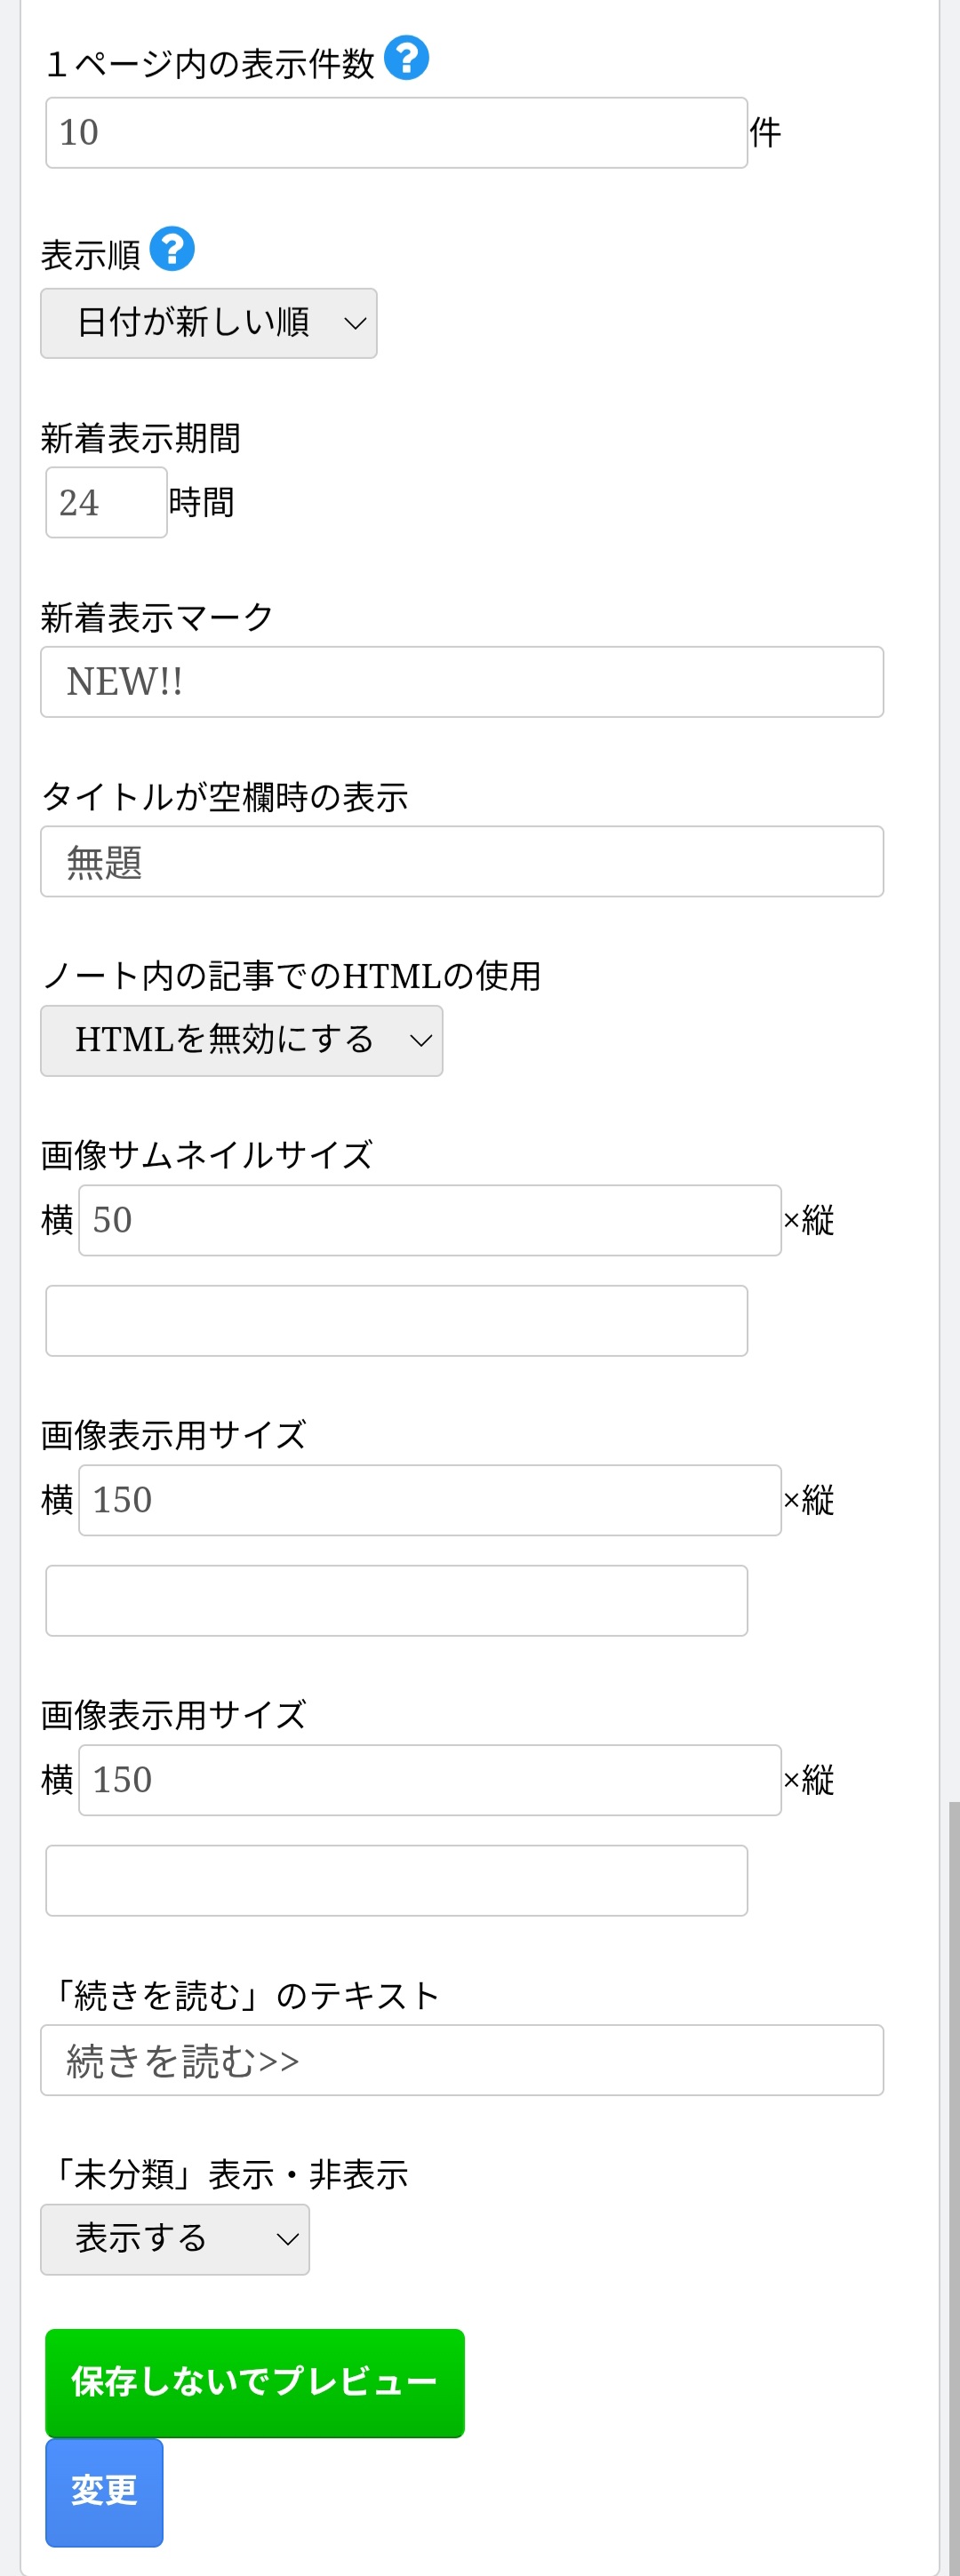Click the 新着表示期間 label text
Screen dimensions: 960x2576
point(141,438)
